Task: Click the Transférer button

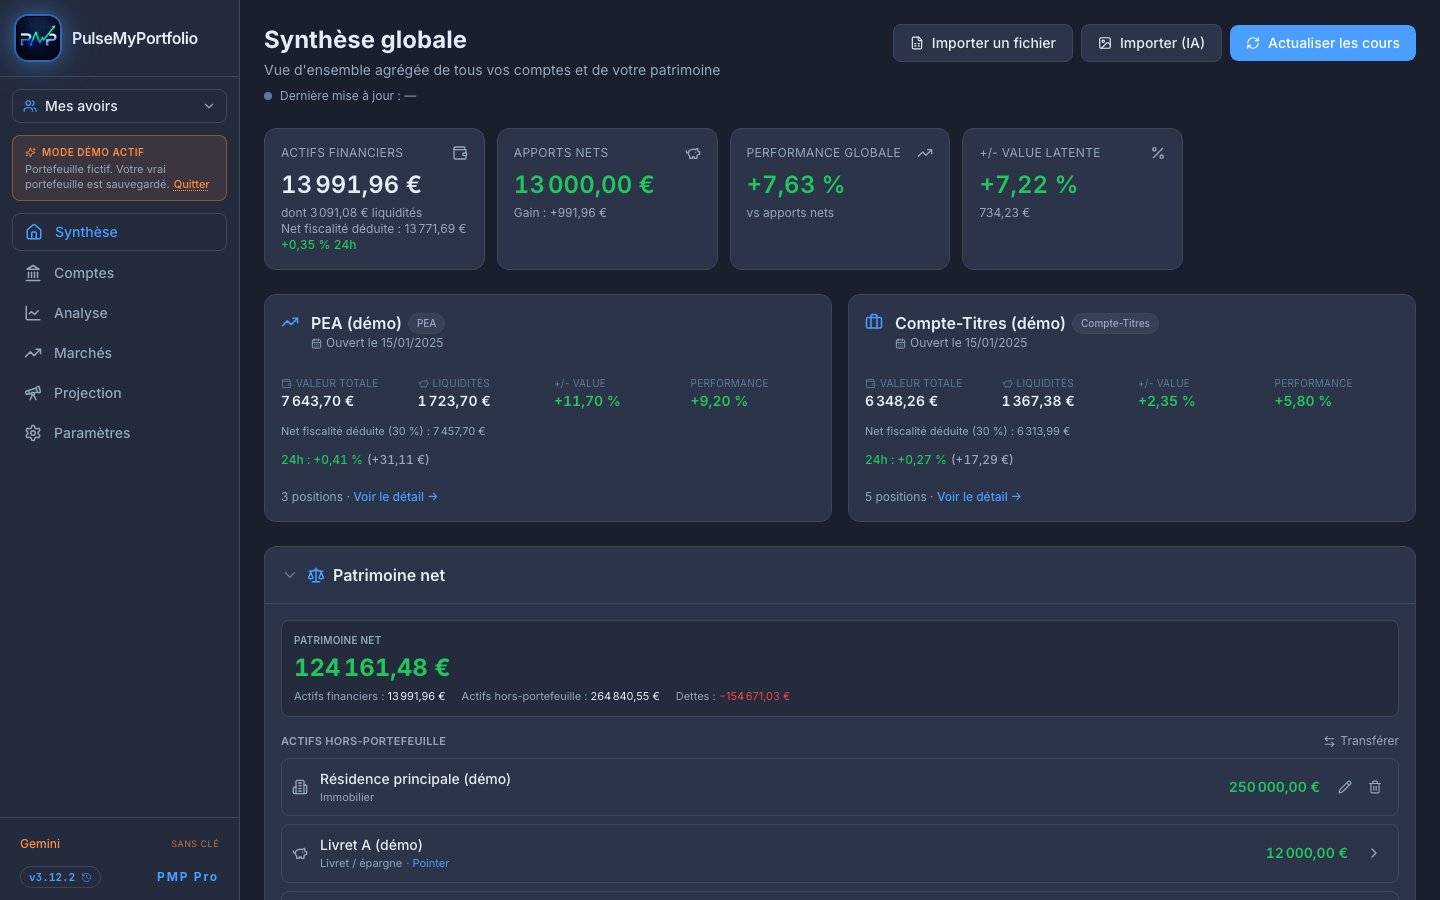Action: pos(1361,741)
